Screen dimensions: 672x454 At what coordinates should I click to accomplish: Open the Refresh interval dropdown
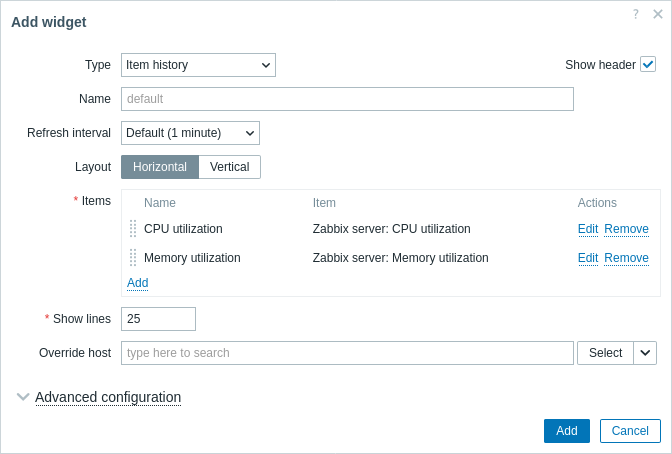pos(190,133)
